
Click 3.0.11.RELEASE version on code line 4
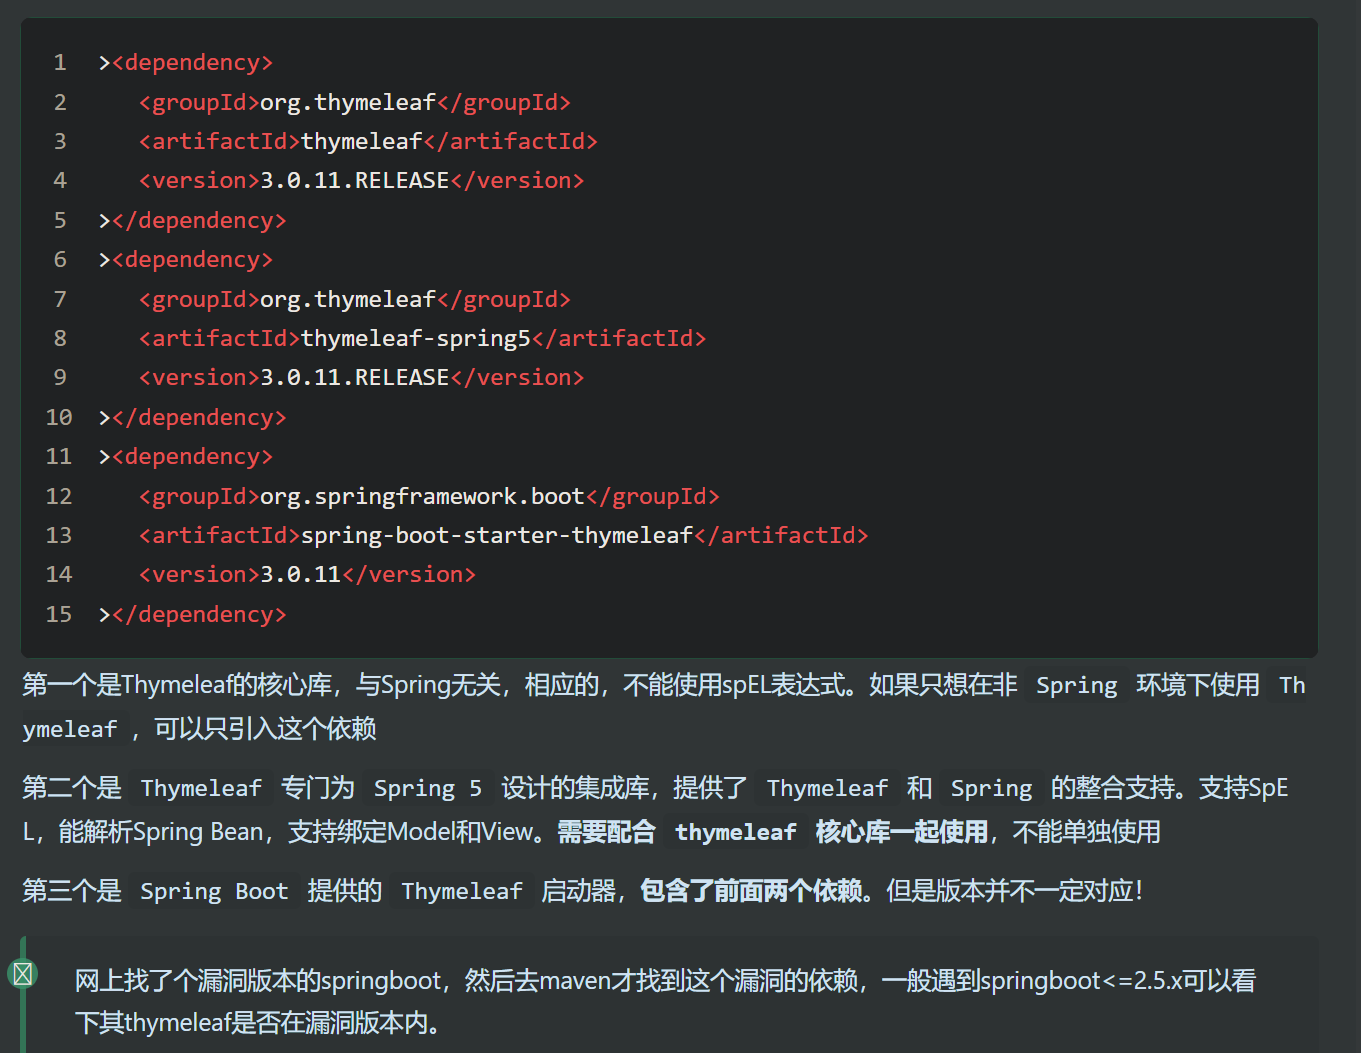354,181
